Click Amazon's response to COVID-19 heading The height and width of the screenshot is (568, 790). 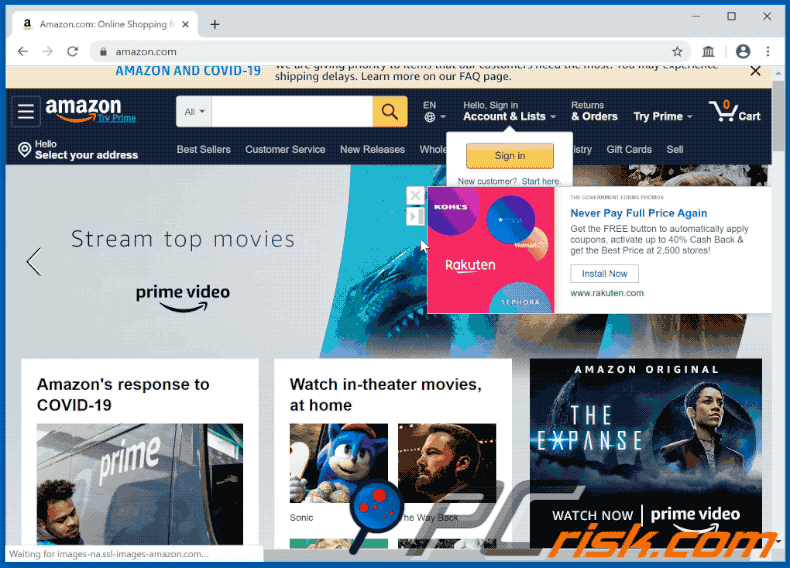123,395
